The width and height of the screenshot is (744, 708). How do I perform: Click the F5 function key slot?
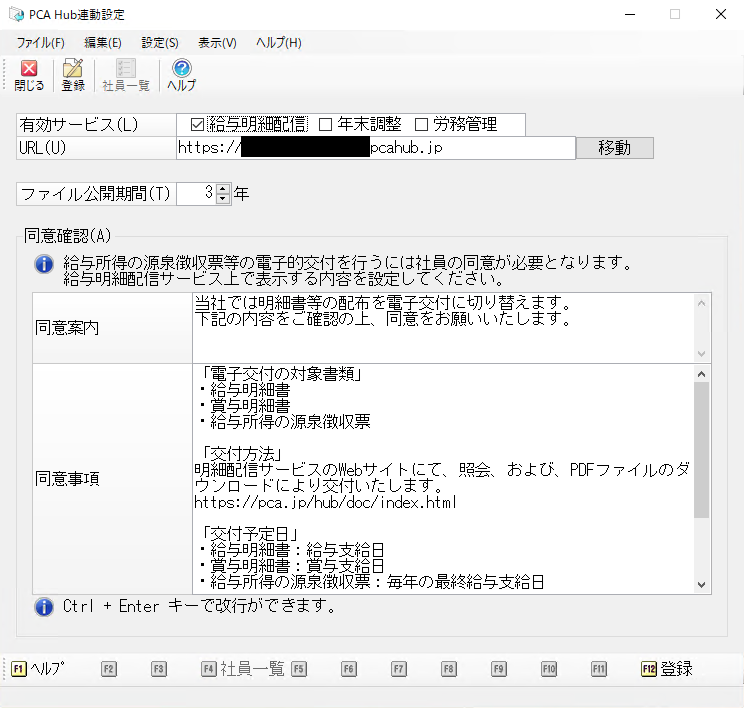299,669
